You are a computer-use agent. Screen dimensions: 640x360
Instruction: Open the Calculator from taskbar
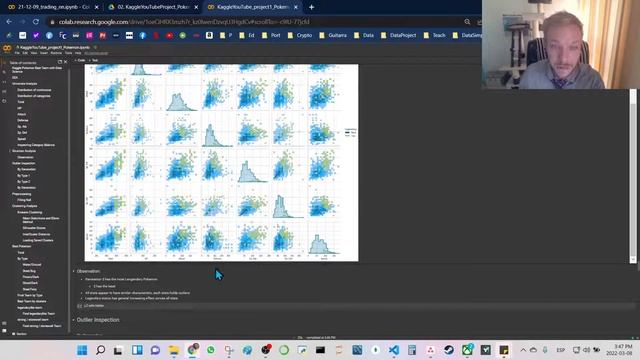412,350
